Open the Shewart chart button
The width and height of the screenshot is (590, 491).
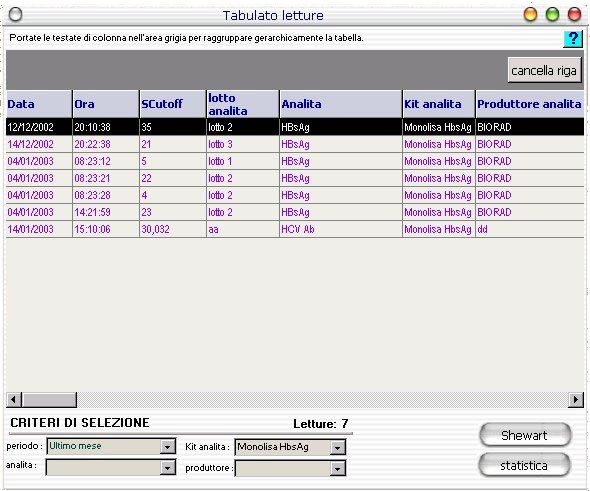pos(525,435)
